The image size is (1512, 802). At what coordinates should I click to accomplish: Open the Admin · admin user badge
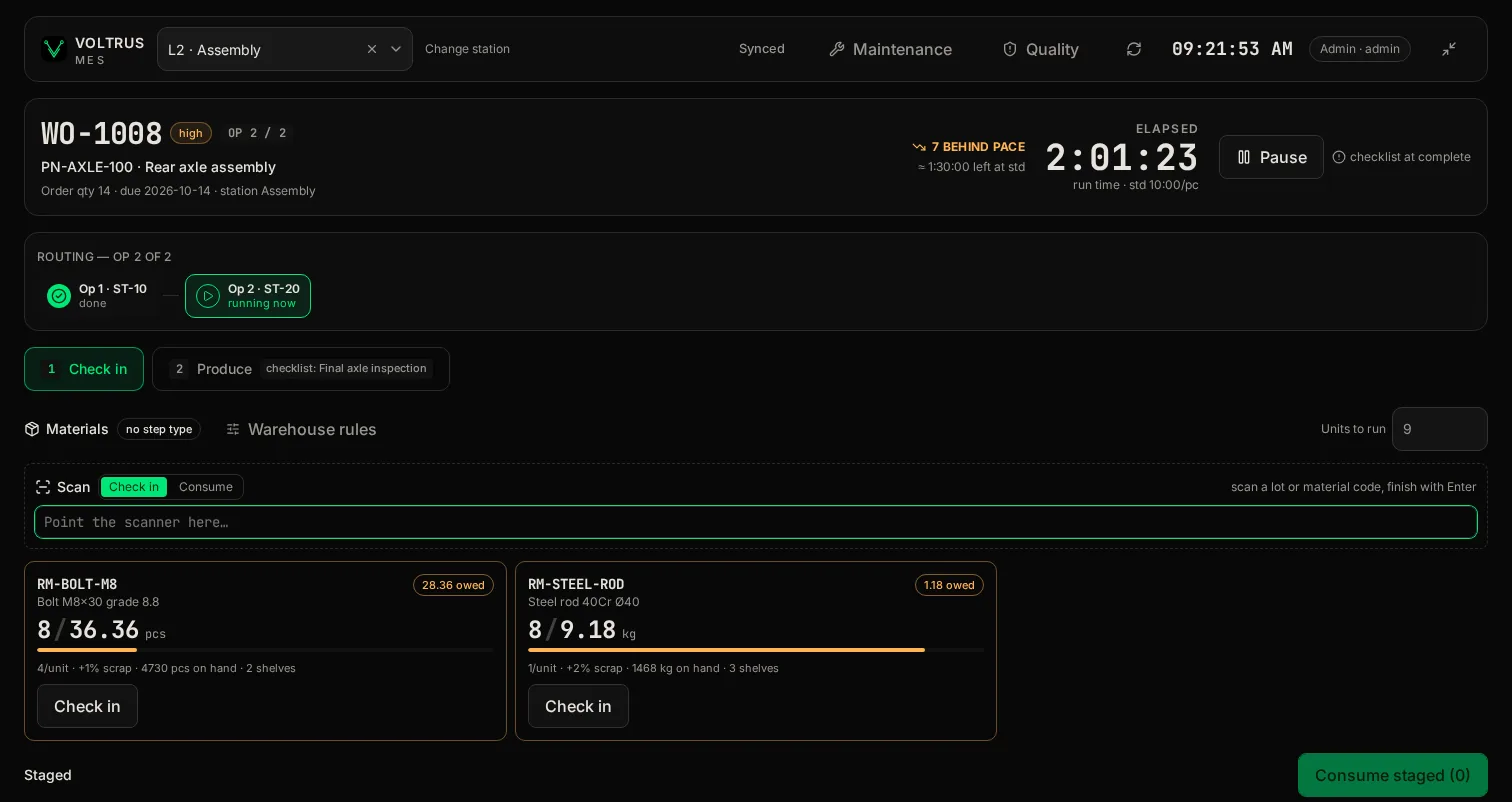pyautogui.click(x=1360, y=49)
